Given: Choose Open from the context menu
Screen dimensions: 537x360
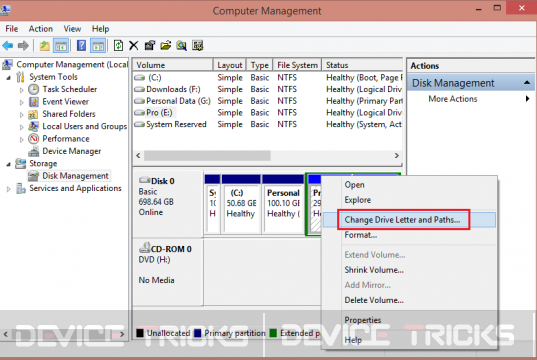Looking at the screenshot, I should 409,185.
